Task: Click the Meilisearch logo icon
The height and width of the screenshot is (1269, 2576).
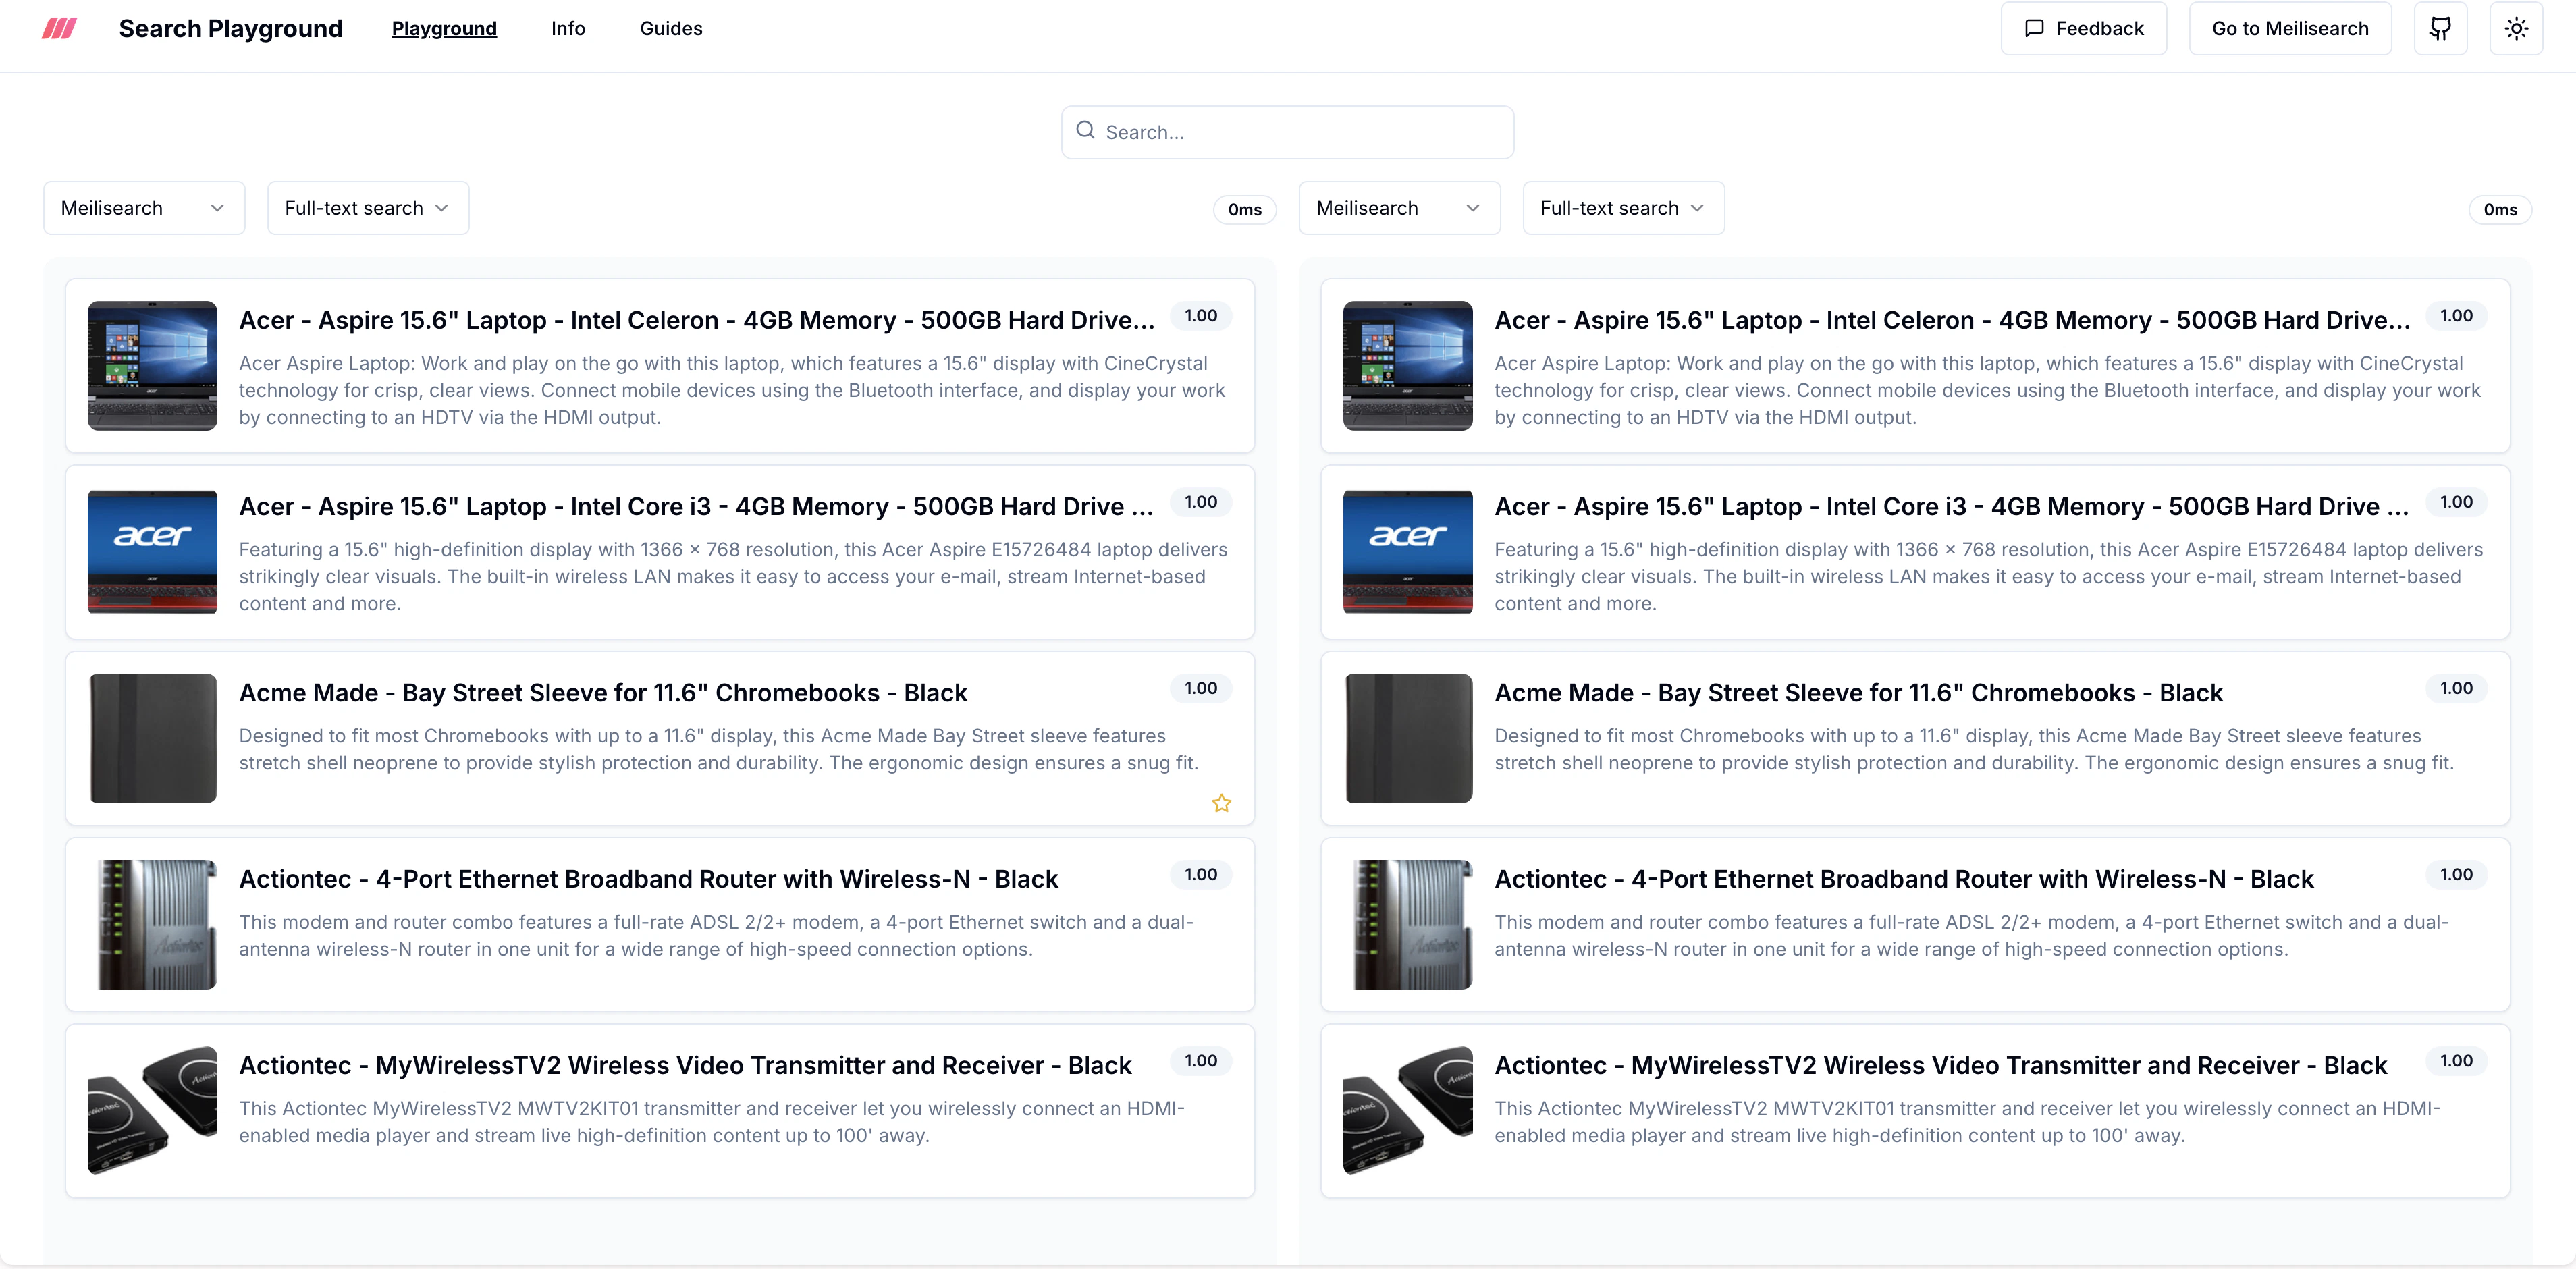Action: tap(59, 28)
